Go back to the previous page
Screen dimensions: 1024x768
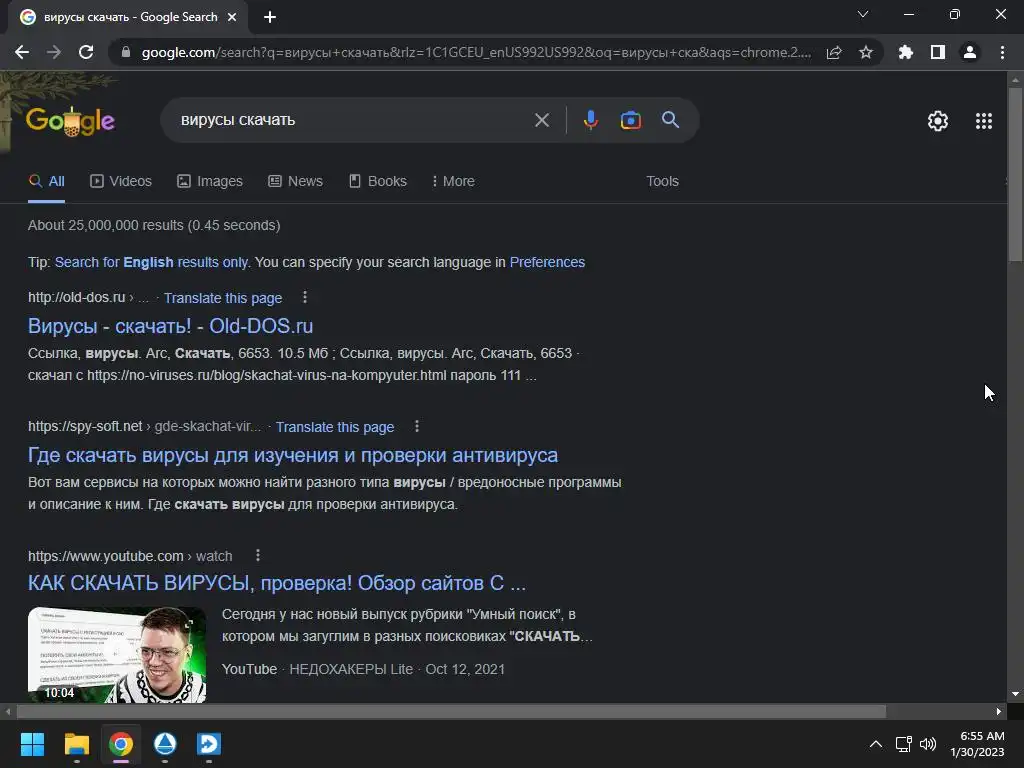pyautogui.click(x=22, y=52)
